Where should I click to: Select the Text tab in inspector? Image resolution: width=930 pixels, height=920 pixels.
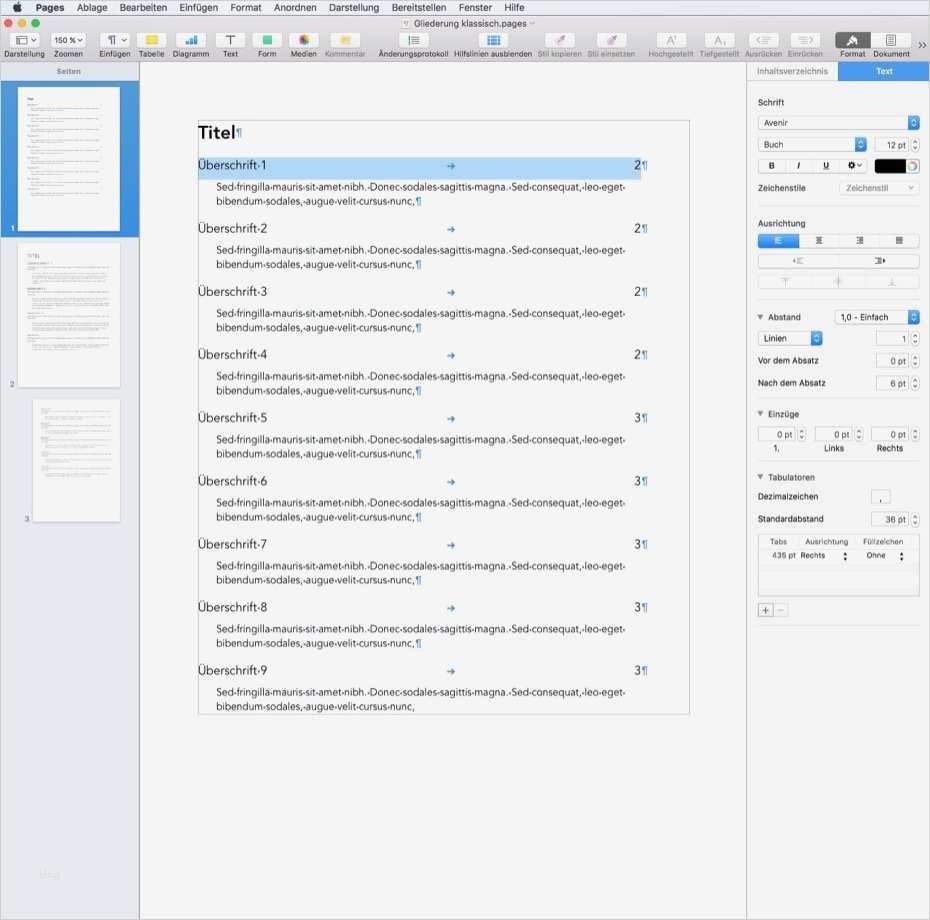pyautogui.click(x=884, y=71)
